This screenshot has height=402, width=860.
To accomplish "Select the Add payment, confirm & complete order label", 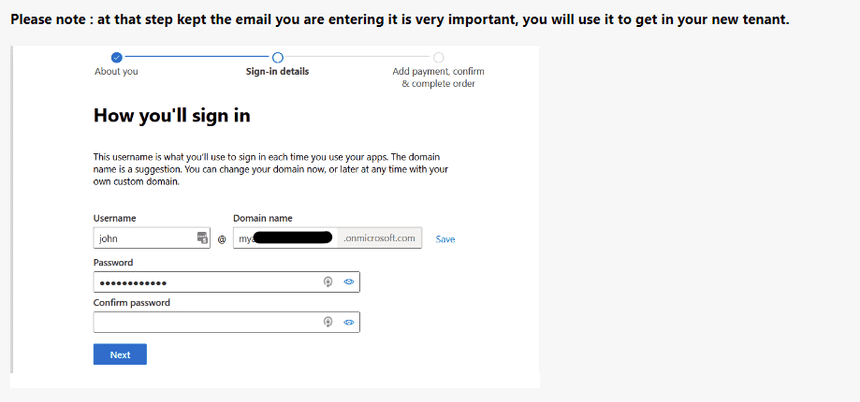I will pos(438,77).
